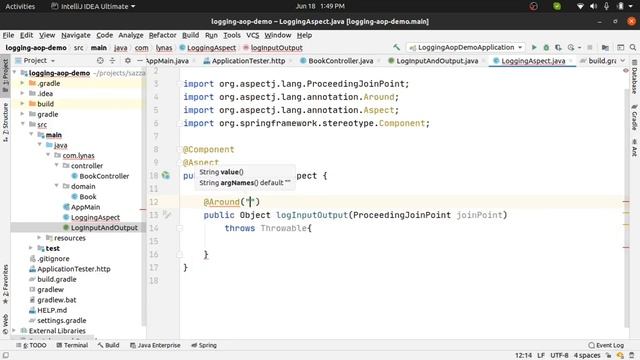Select settings.gradle in project tree
Viewport: 640px width, 360px height.
pyautogui.click(x=61, y=320)
